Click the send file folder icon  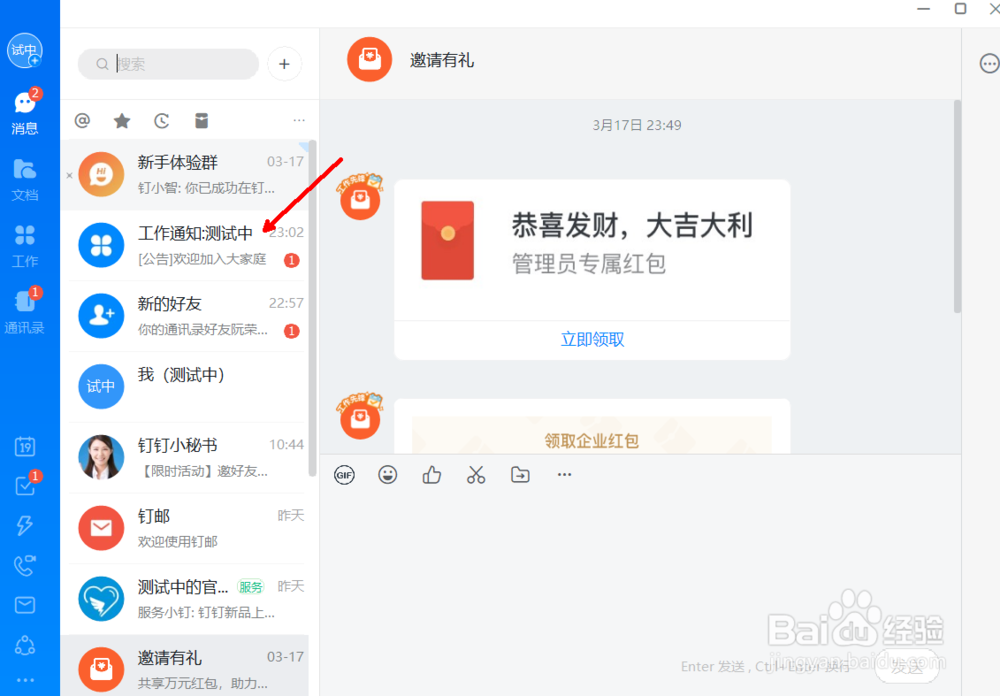pyautogui.click(x=520, y=475)
